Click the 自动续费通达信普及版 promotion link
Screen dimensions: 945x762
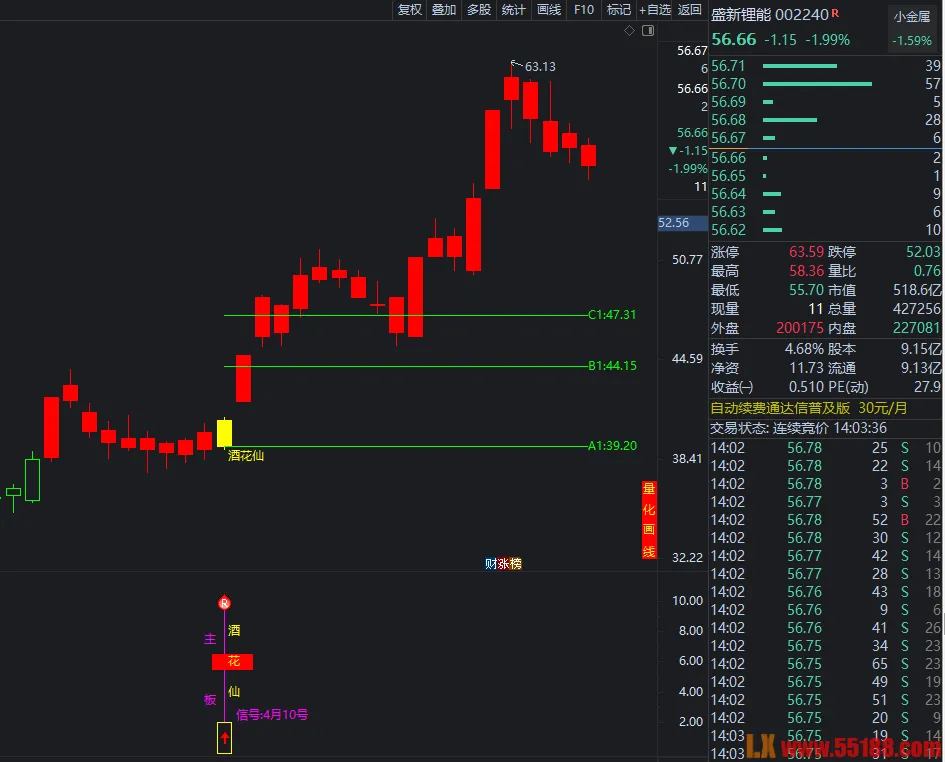coord(809,408)
